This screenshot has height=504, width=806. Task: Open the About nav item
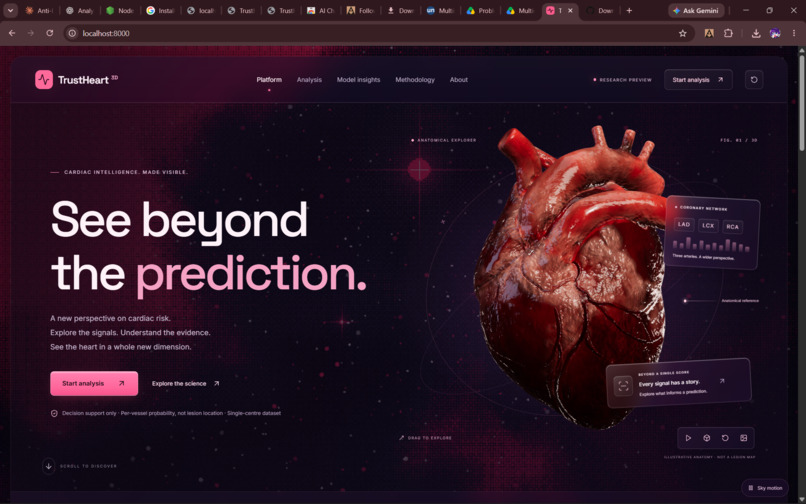tap(459, 80)
